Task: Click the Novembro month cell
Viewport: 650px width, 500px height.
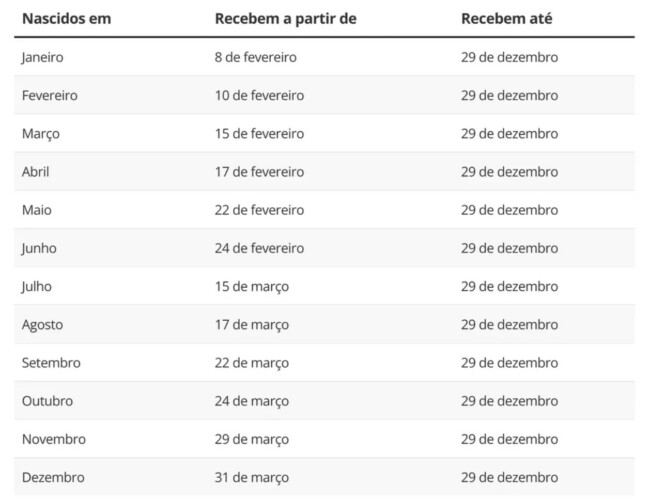Action: click(53, 439)
